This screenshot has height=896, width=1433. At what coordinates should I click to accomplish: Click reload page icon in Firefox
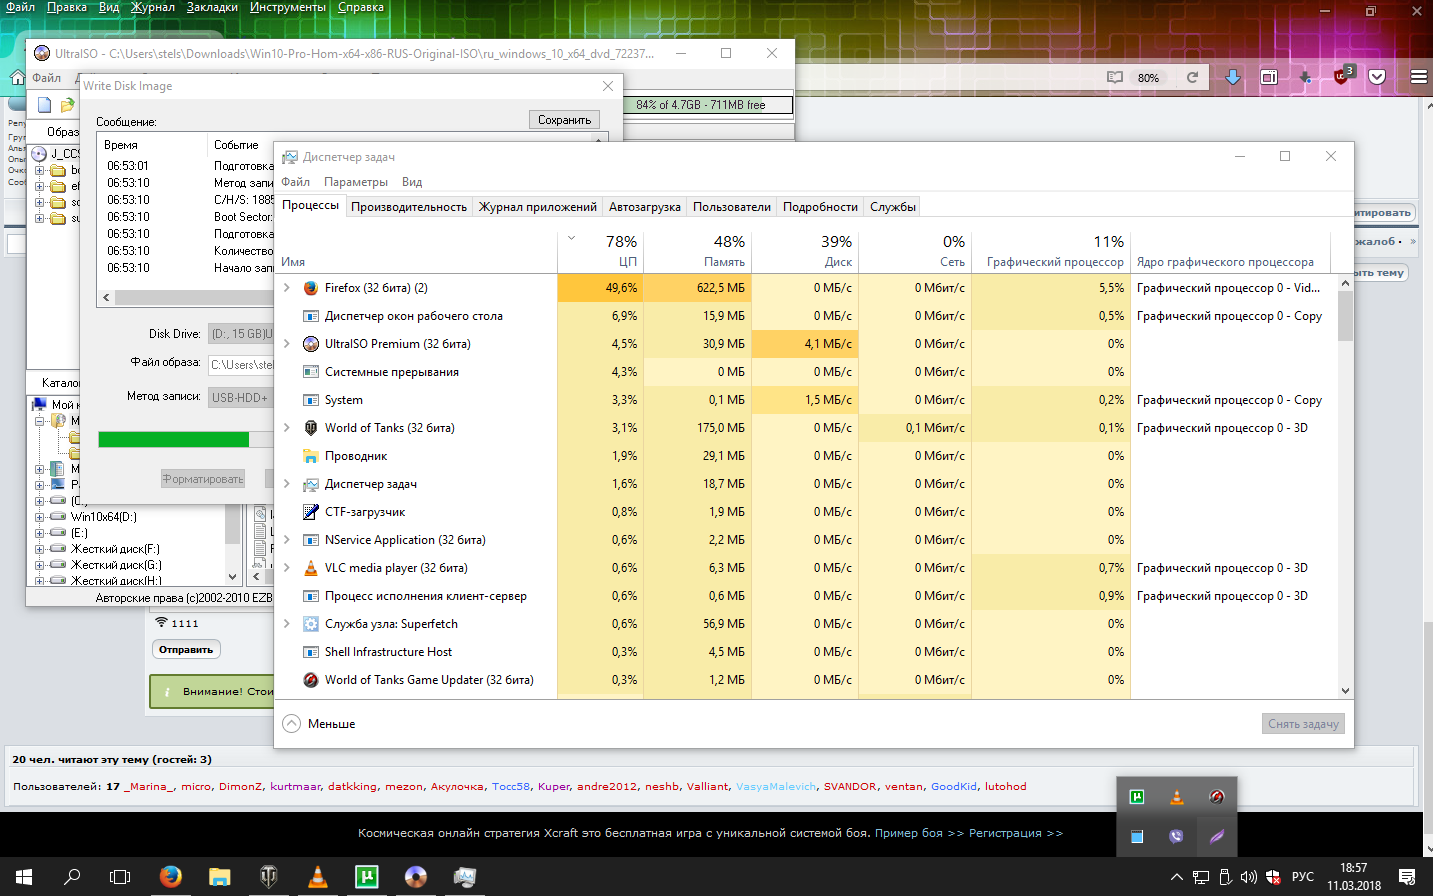click(1192, 77)
